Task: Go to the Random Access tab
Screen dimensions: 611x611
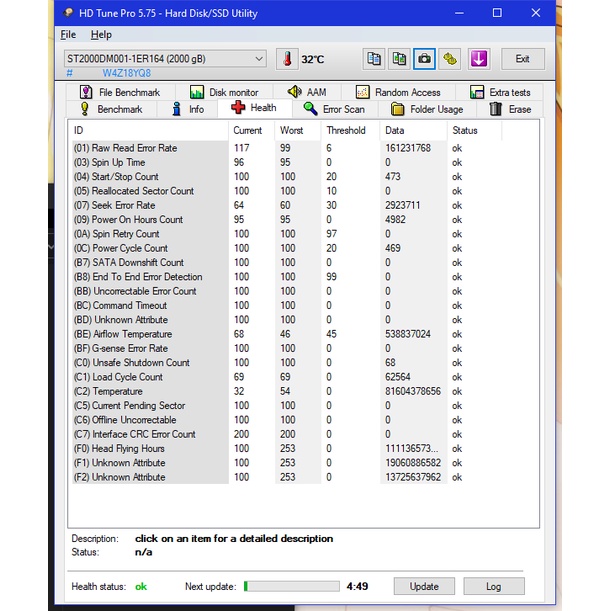Action: (x=397, y=92)
